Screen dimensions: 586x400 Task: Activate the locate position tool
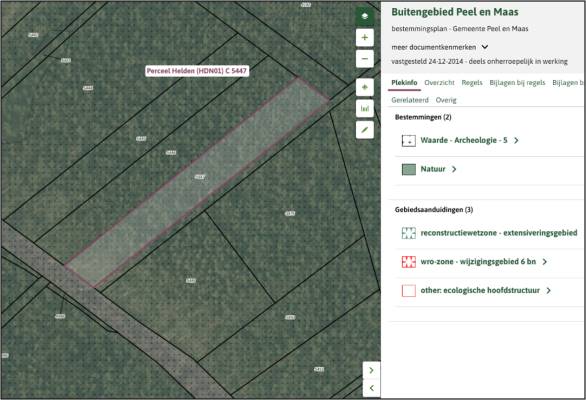(x=364, y=87)
